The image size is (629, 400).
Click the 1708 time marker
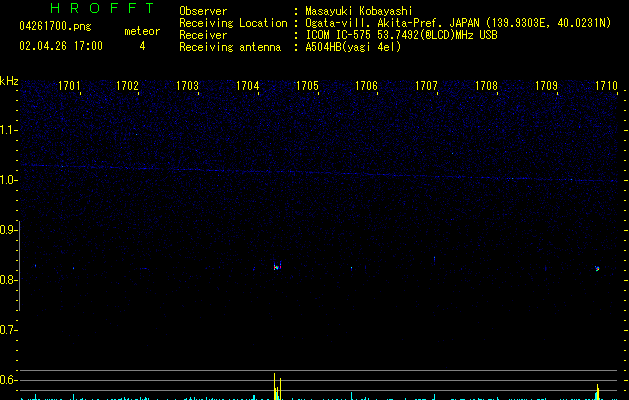(486, 86)
